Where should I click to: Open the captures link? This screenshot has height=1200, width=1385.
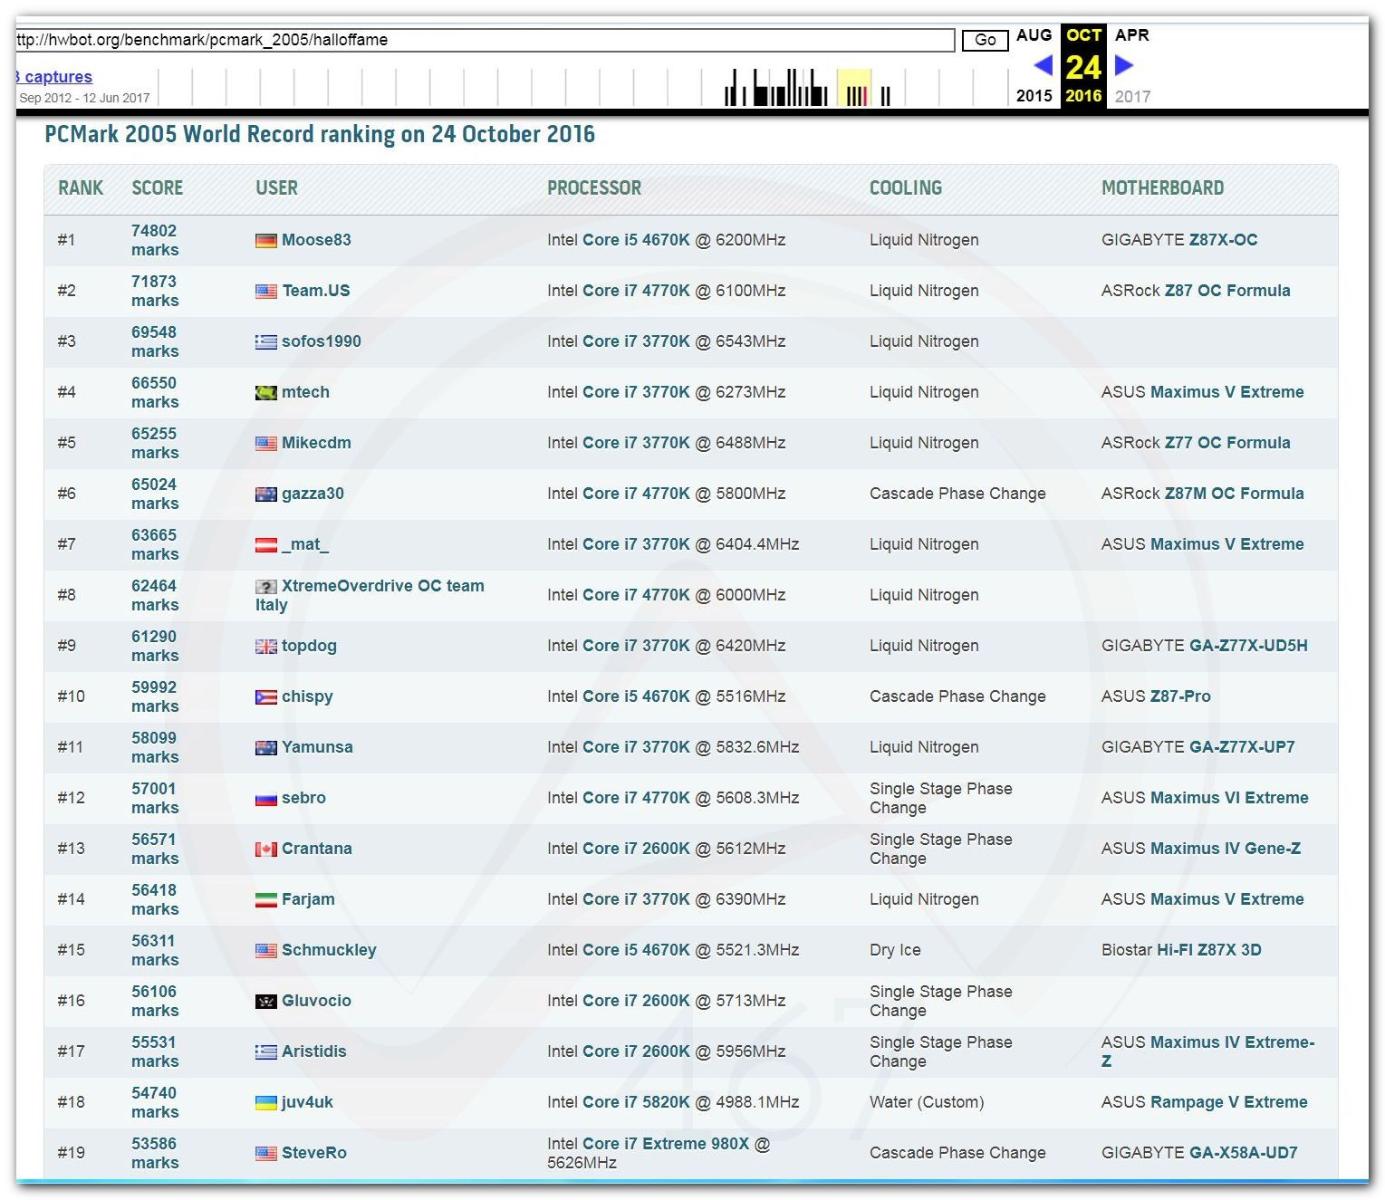click(54, 77)
